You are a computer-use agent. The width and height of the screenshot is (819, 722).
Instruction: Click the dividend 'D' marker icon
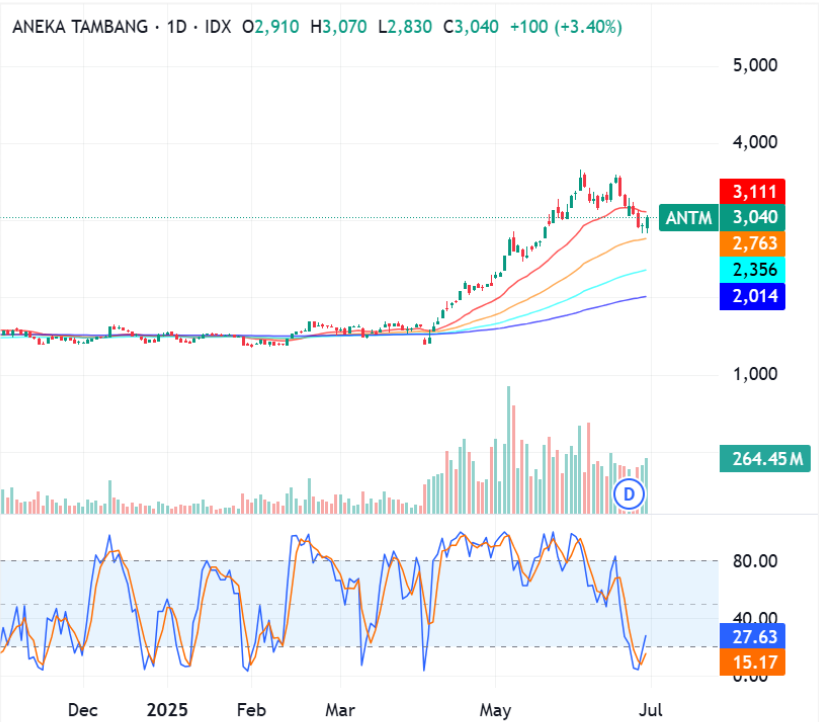(629, 494)
